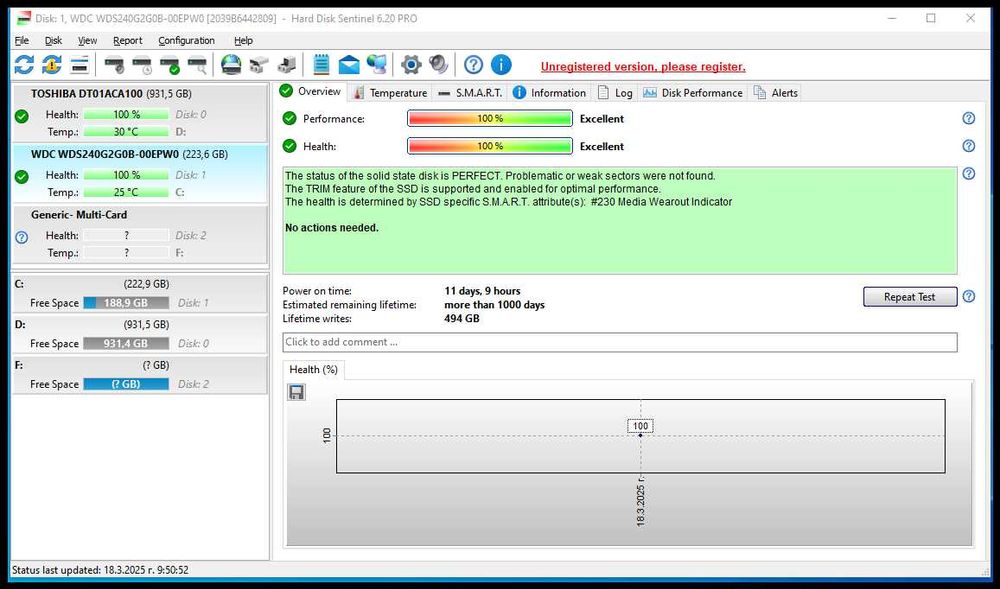The width and height of the screenshot is (1000, 589).
Task: Select the D: partition entry
Action: click(140, 334)
